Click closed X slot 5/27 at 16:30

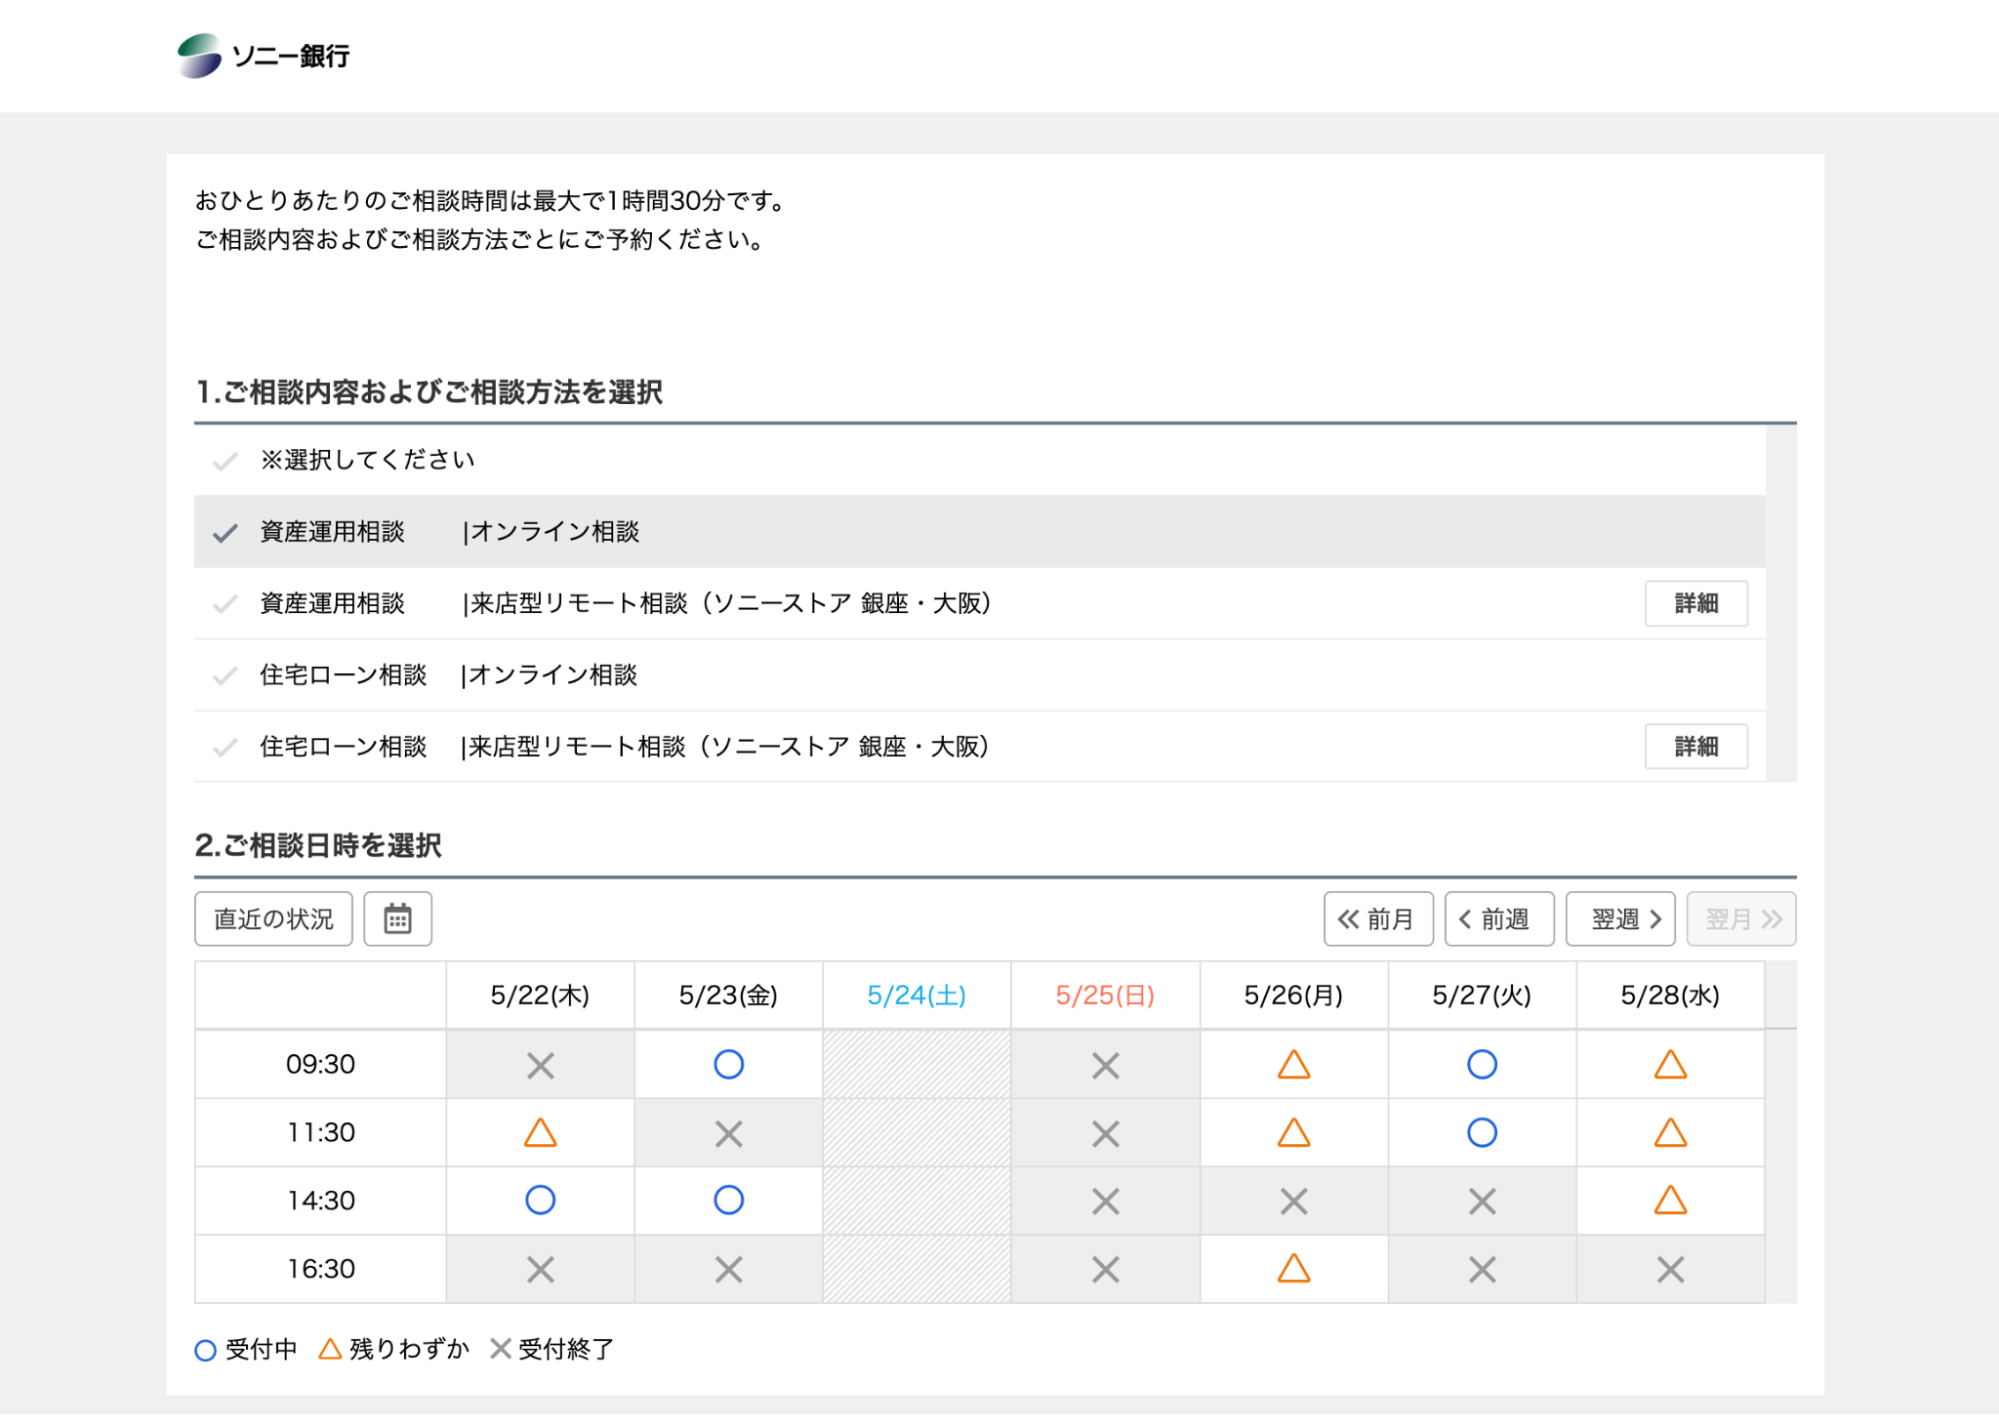click(1482, 1270)
